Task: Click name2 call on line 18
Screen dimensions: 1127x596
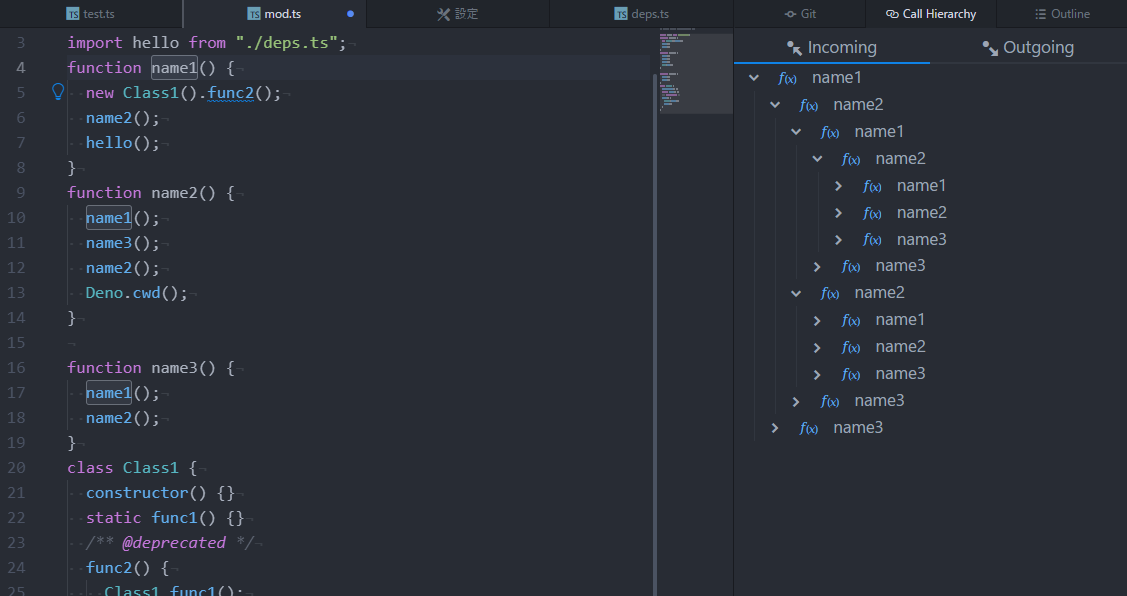Action: [x=109, y=418]
